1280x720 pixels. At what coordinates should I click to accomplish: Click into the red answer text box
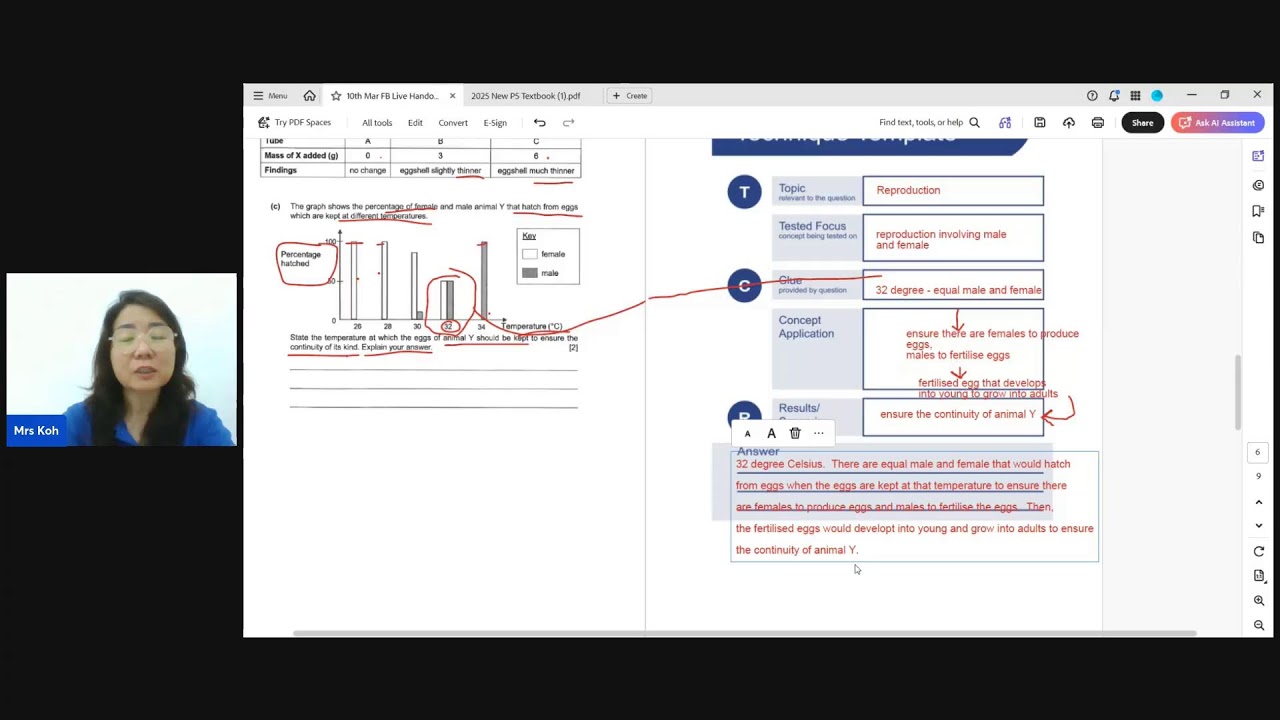(914, 507)
